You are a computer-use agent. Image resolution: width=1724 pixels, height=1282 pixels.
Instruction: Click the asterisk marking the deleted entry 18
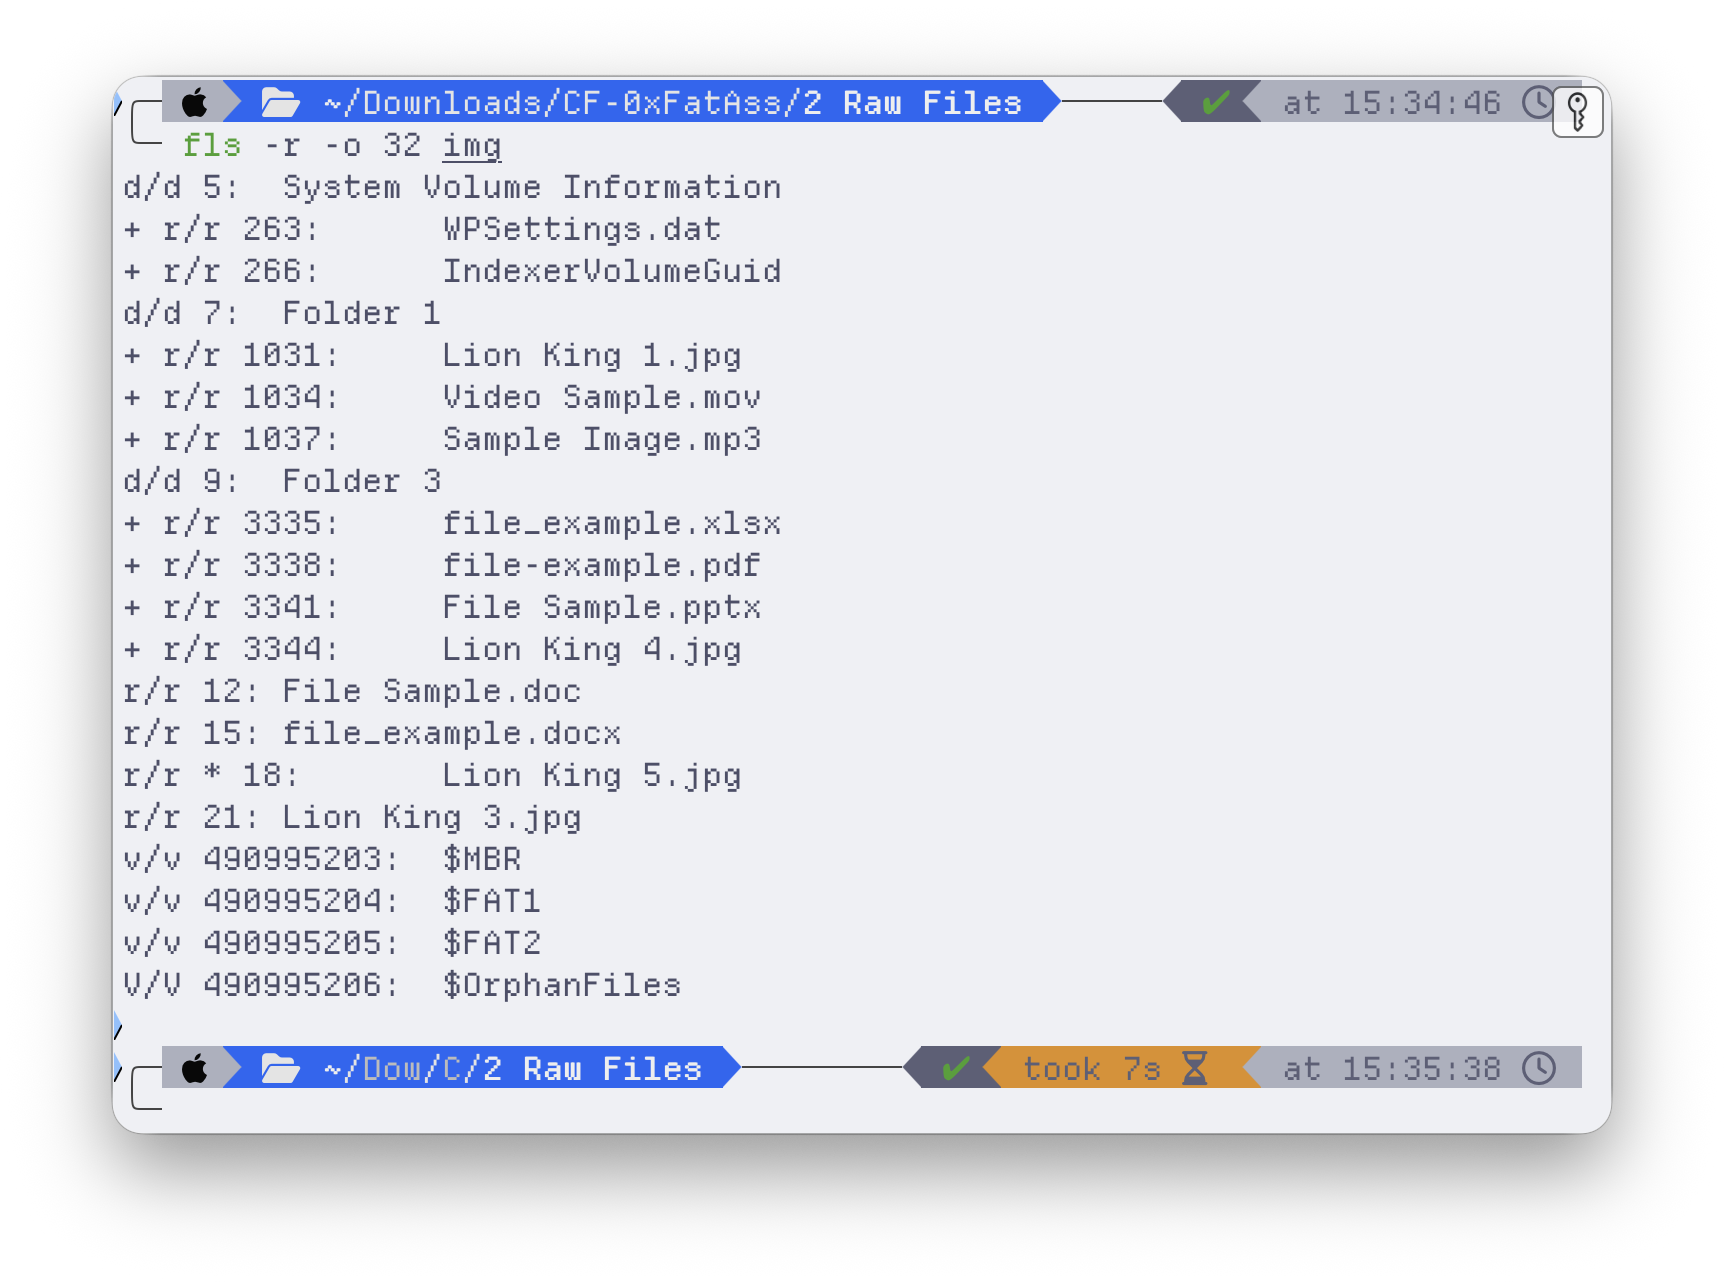(212, 772)
